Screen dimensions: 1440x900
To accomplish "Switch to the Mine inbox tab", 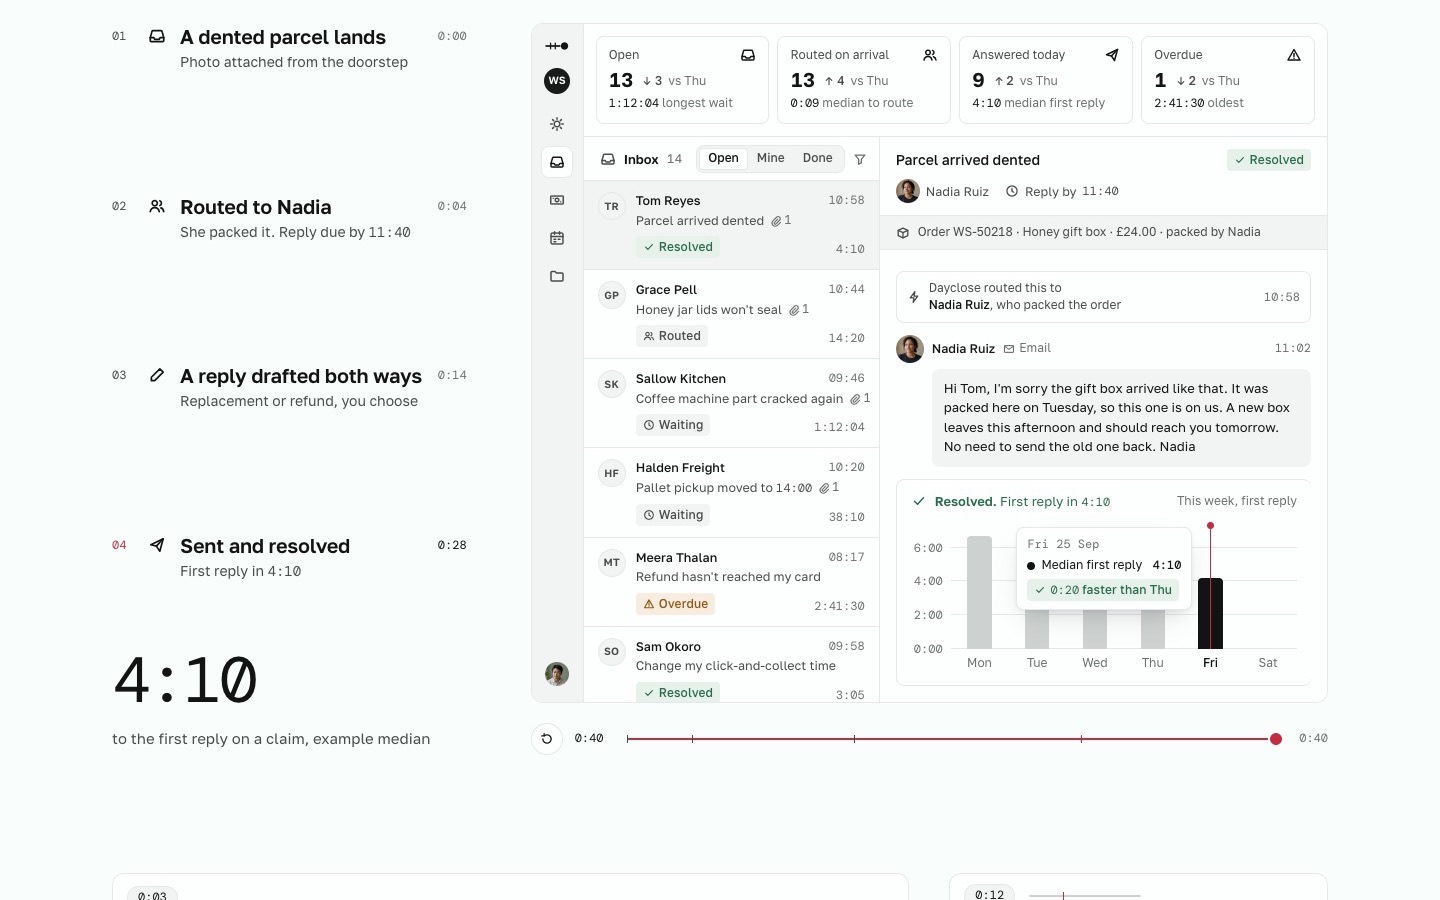I will pos(770,158).
